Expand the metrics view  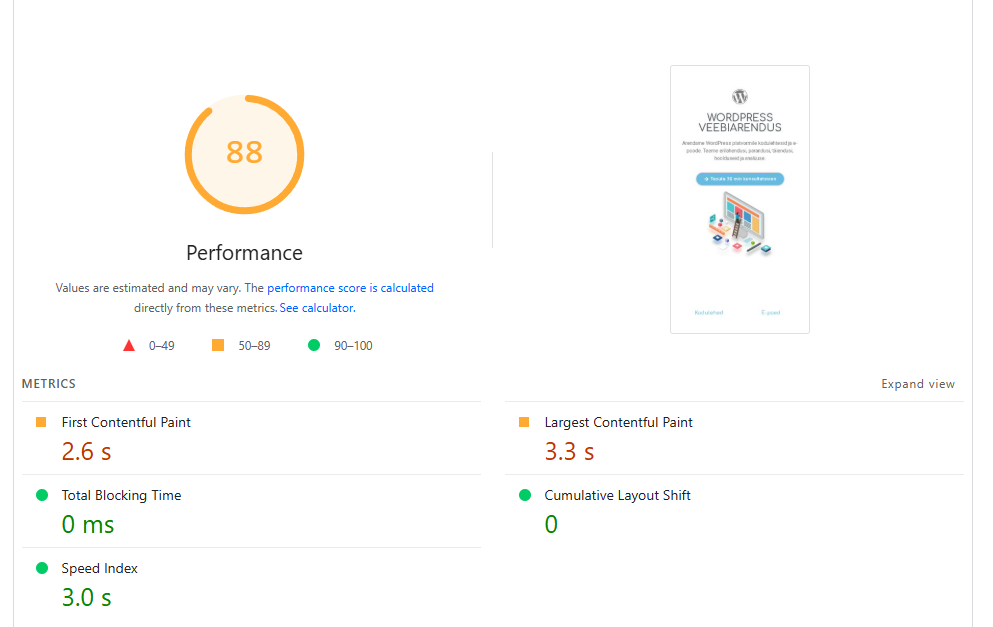point(917,384)
